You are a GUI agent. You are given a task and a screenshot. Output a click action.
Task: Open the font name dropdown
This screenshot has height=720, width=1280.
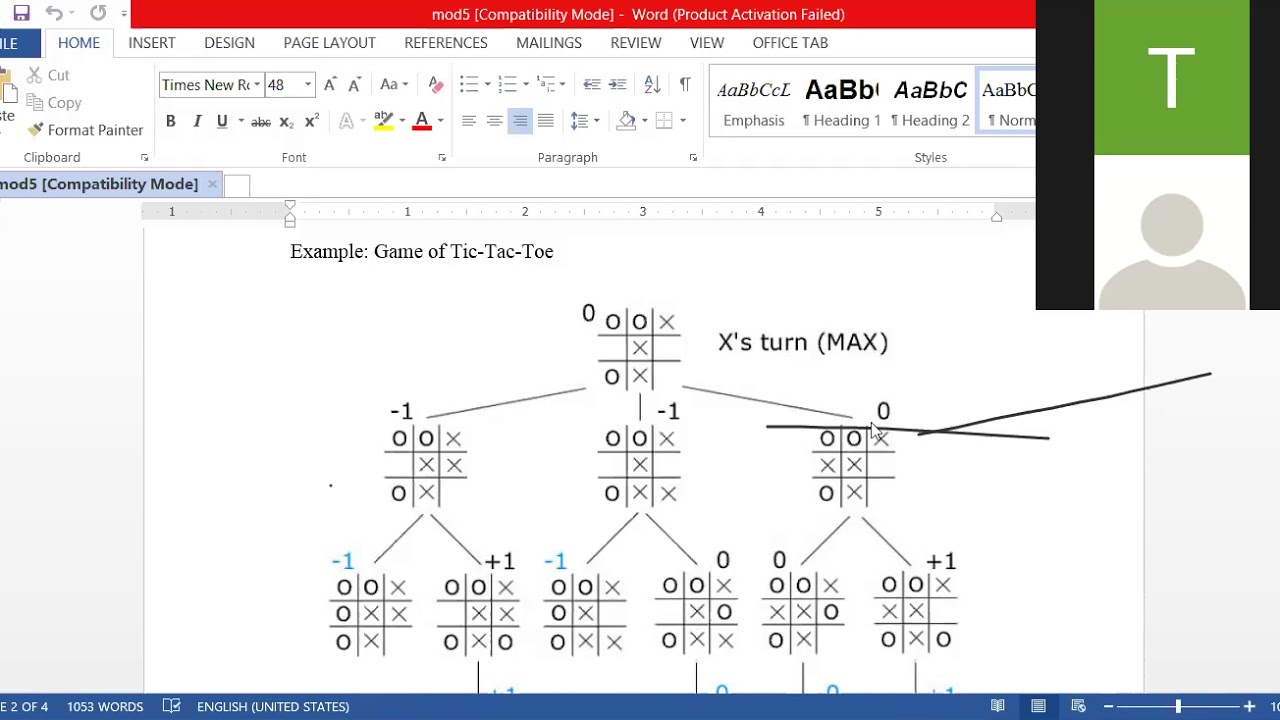click(x=256, y=85)
